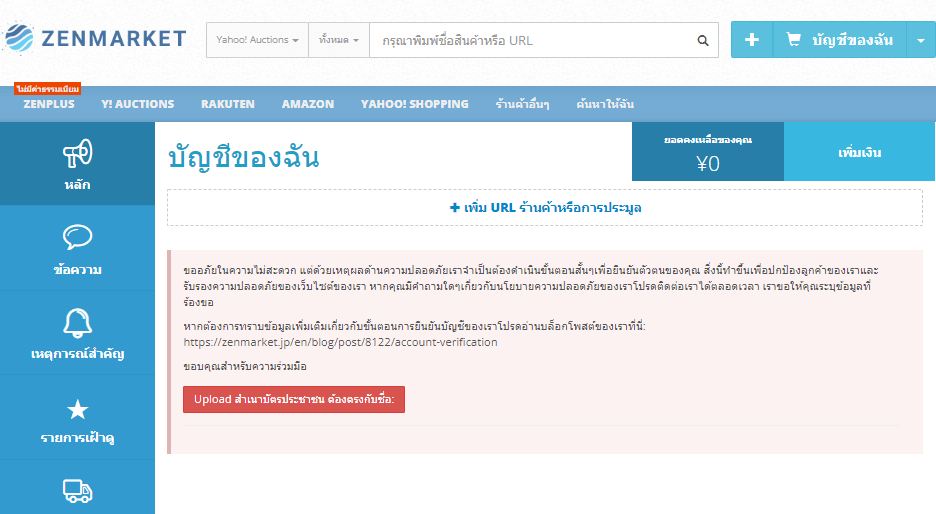The image size is (936, 514).
Task: Click the บัญชีของฉัน page heading
Action: (244, 158)
